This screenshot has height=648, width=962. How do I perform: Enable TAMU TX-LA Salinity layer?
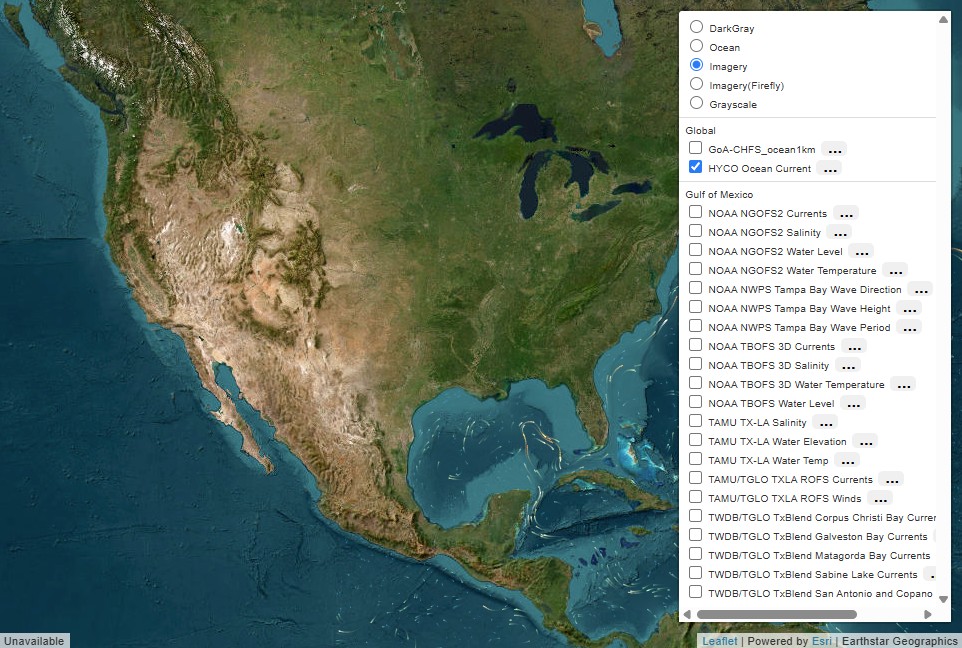(x=695, y=421)
